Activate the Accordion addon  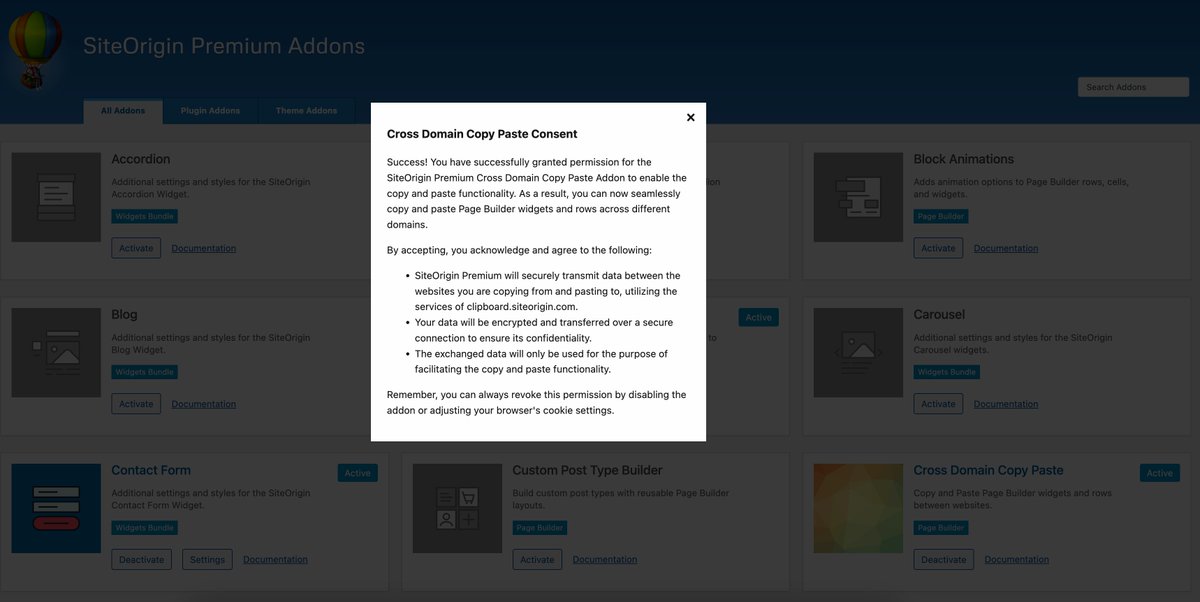136,248
